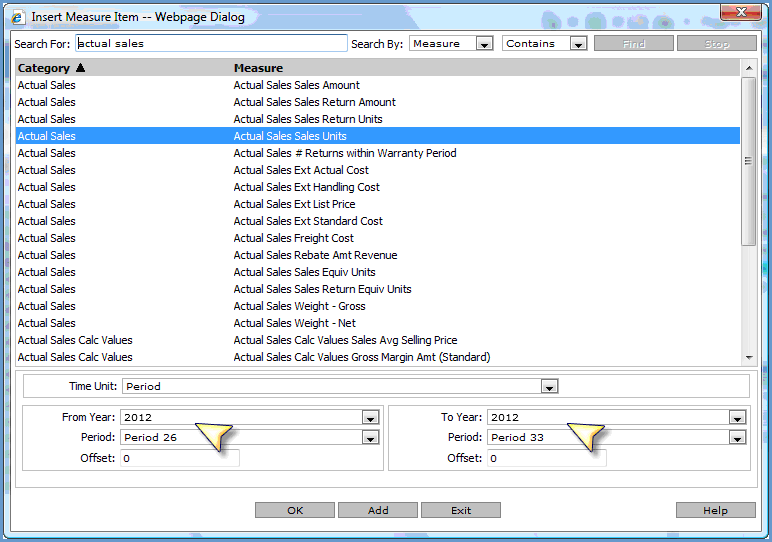Expand the Contains match-type dropdown

click(x=578, y=44)
